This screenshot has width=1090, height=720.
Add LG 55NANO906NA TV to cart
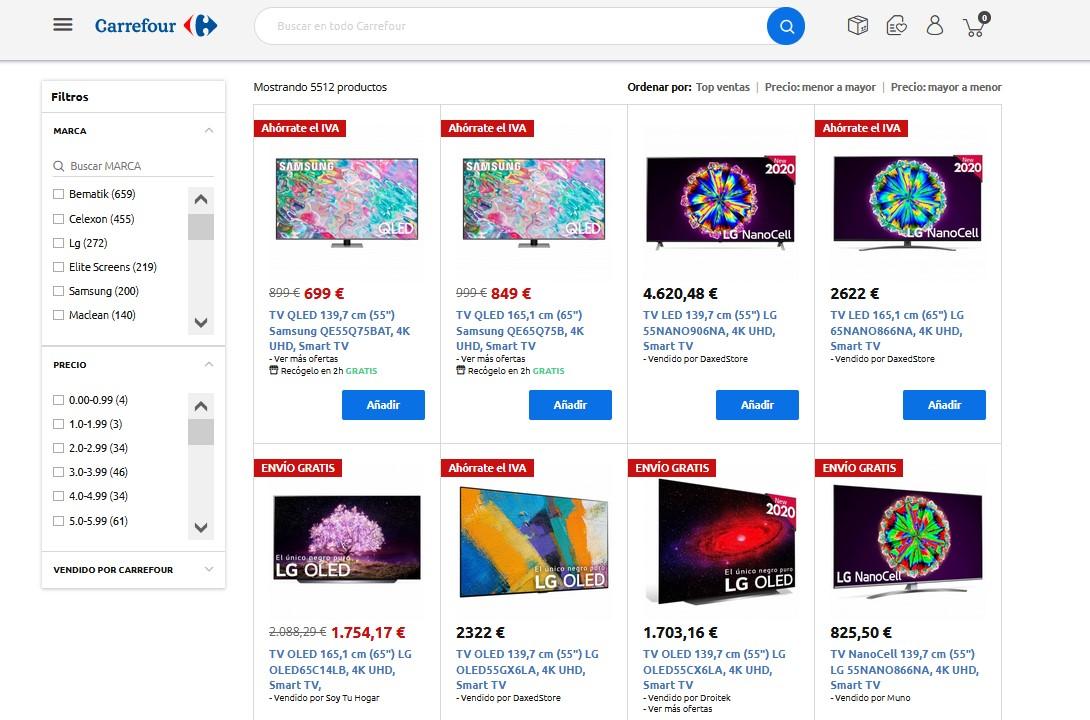757,405
